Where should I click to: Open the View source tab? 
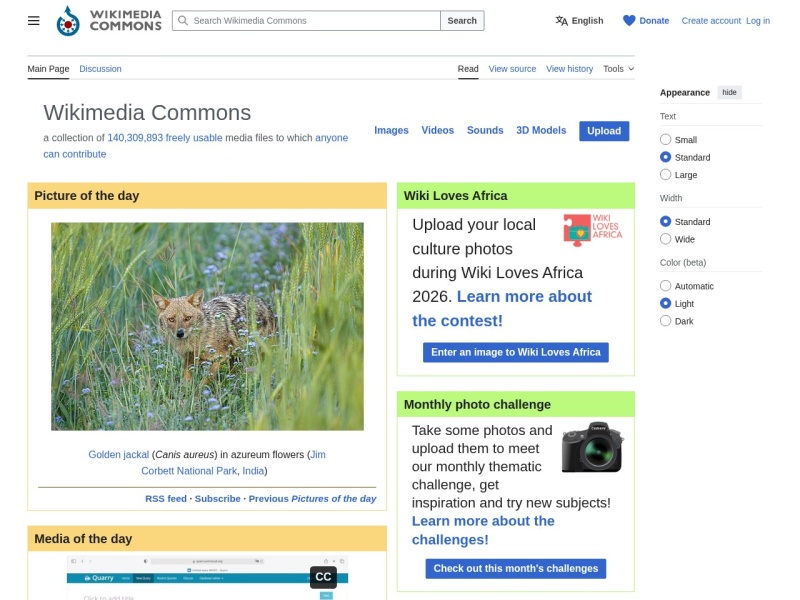click(x=512, y=69)
